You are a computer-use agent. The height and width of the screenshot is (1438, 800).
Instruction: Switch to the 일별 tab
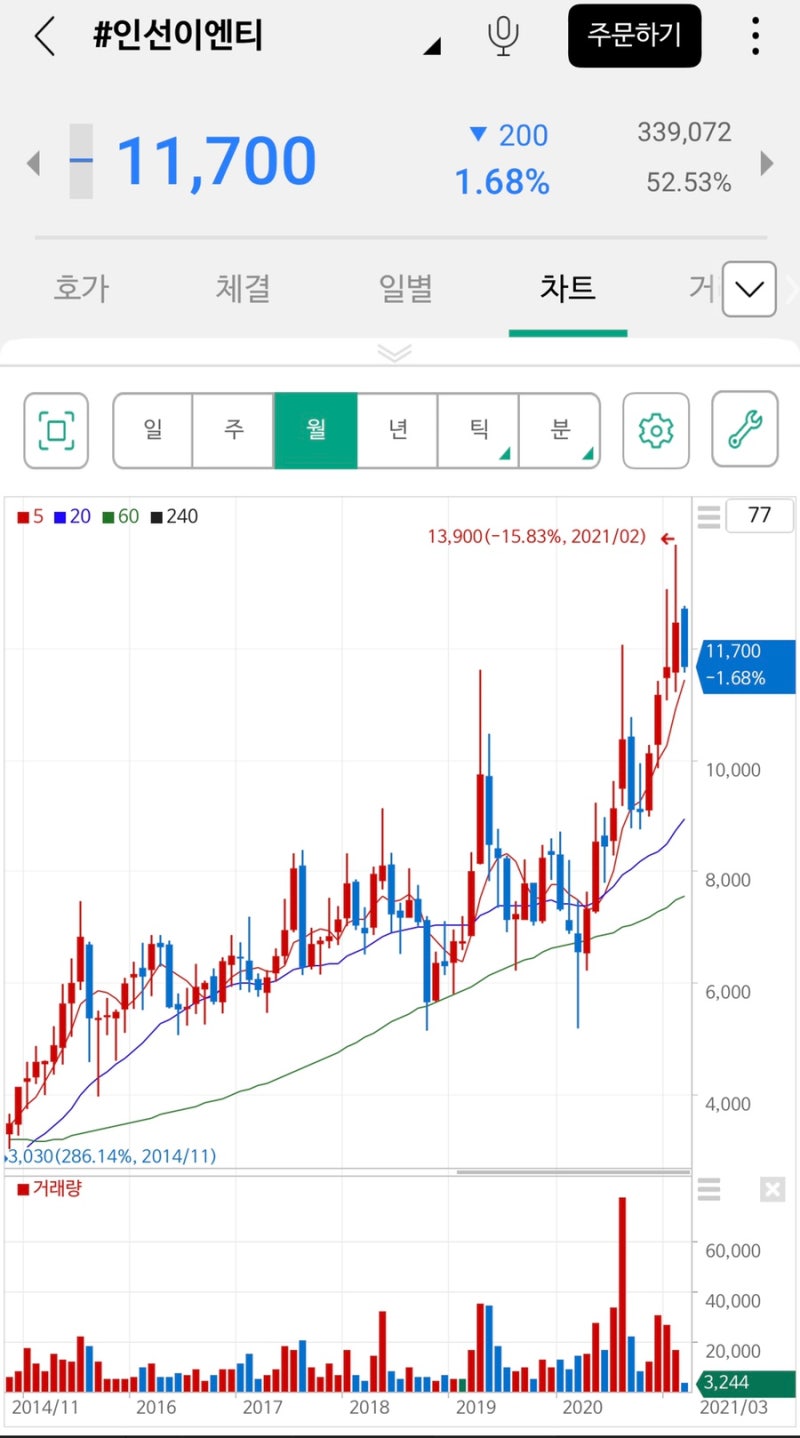[406, 289]
